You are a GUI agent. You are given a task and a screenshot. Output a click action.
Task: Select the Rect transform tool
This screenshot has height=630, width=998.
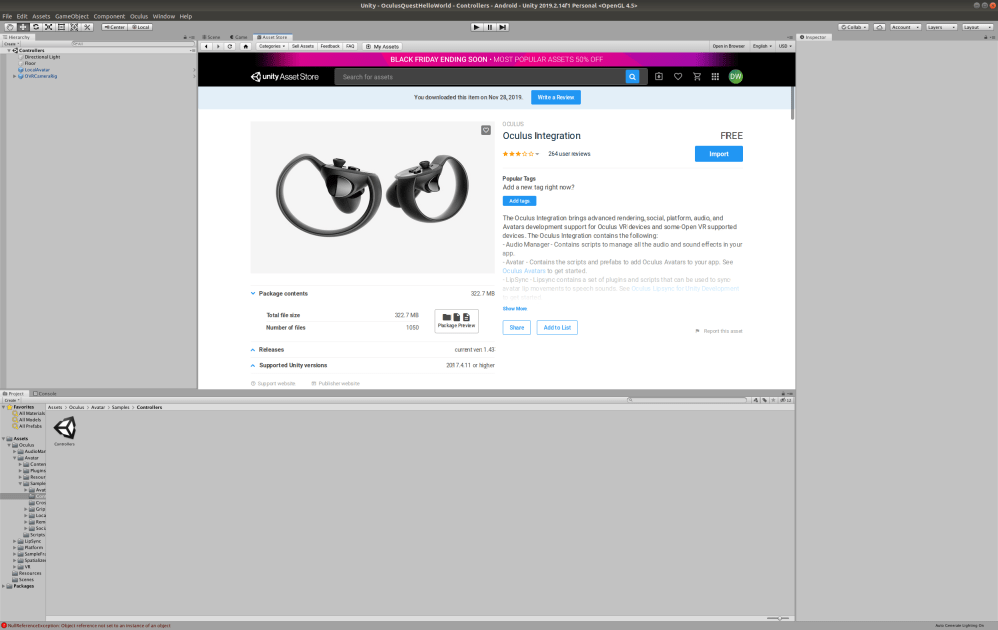click(61, 27)
